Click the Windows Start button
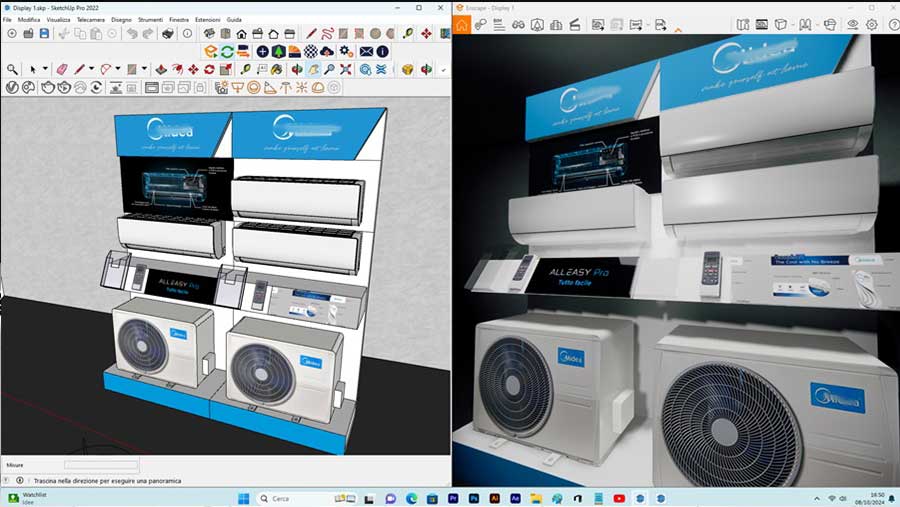This screenshot has width=900, height=507. pyautogui.click(x=243, y=498)
